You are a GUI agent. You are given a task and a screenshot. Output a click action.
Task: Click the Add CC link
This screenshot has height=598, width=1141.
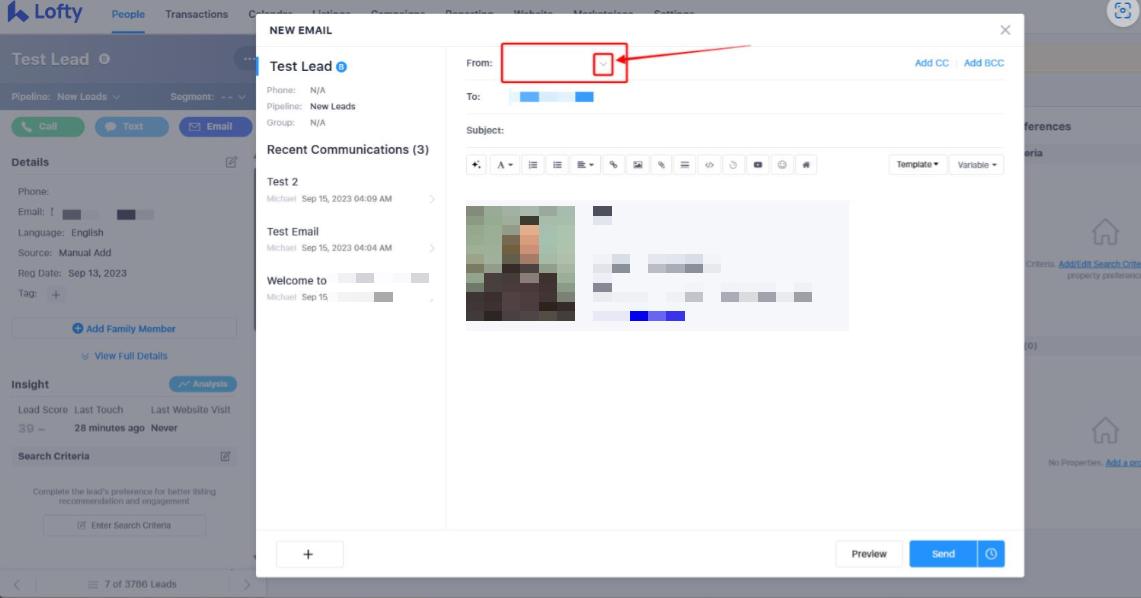[x=931, y=63]
